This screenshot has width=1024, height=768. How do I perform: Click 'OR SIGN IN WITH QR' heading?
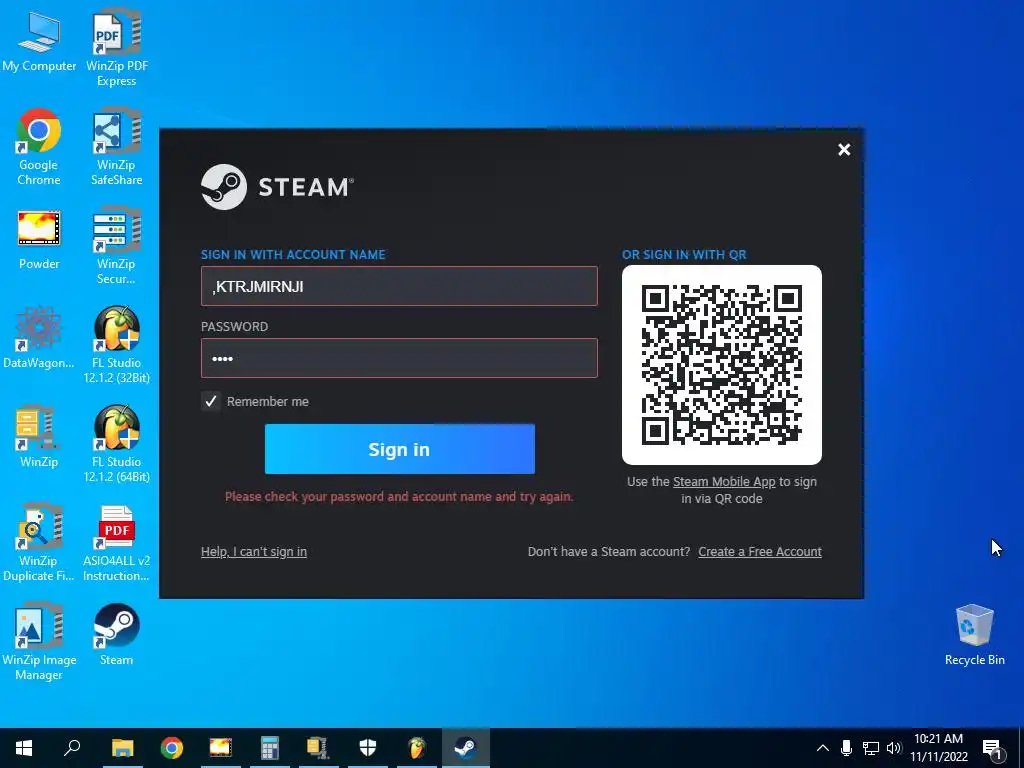(684, 255)
